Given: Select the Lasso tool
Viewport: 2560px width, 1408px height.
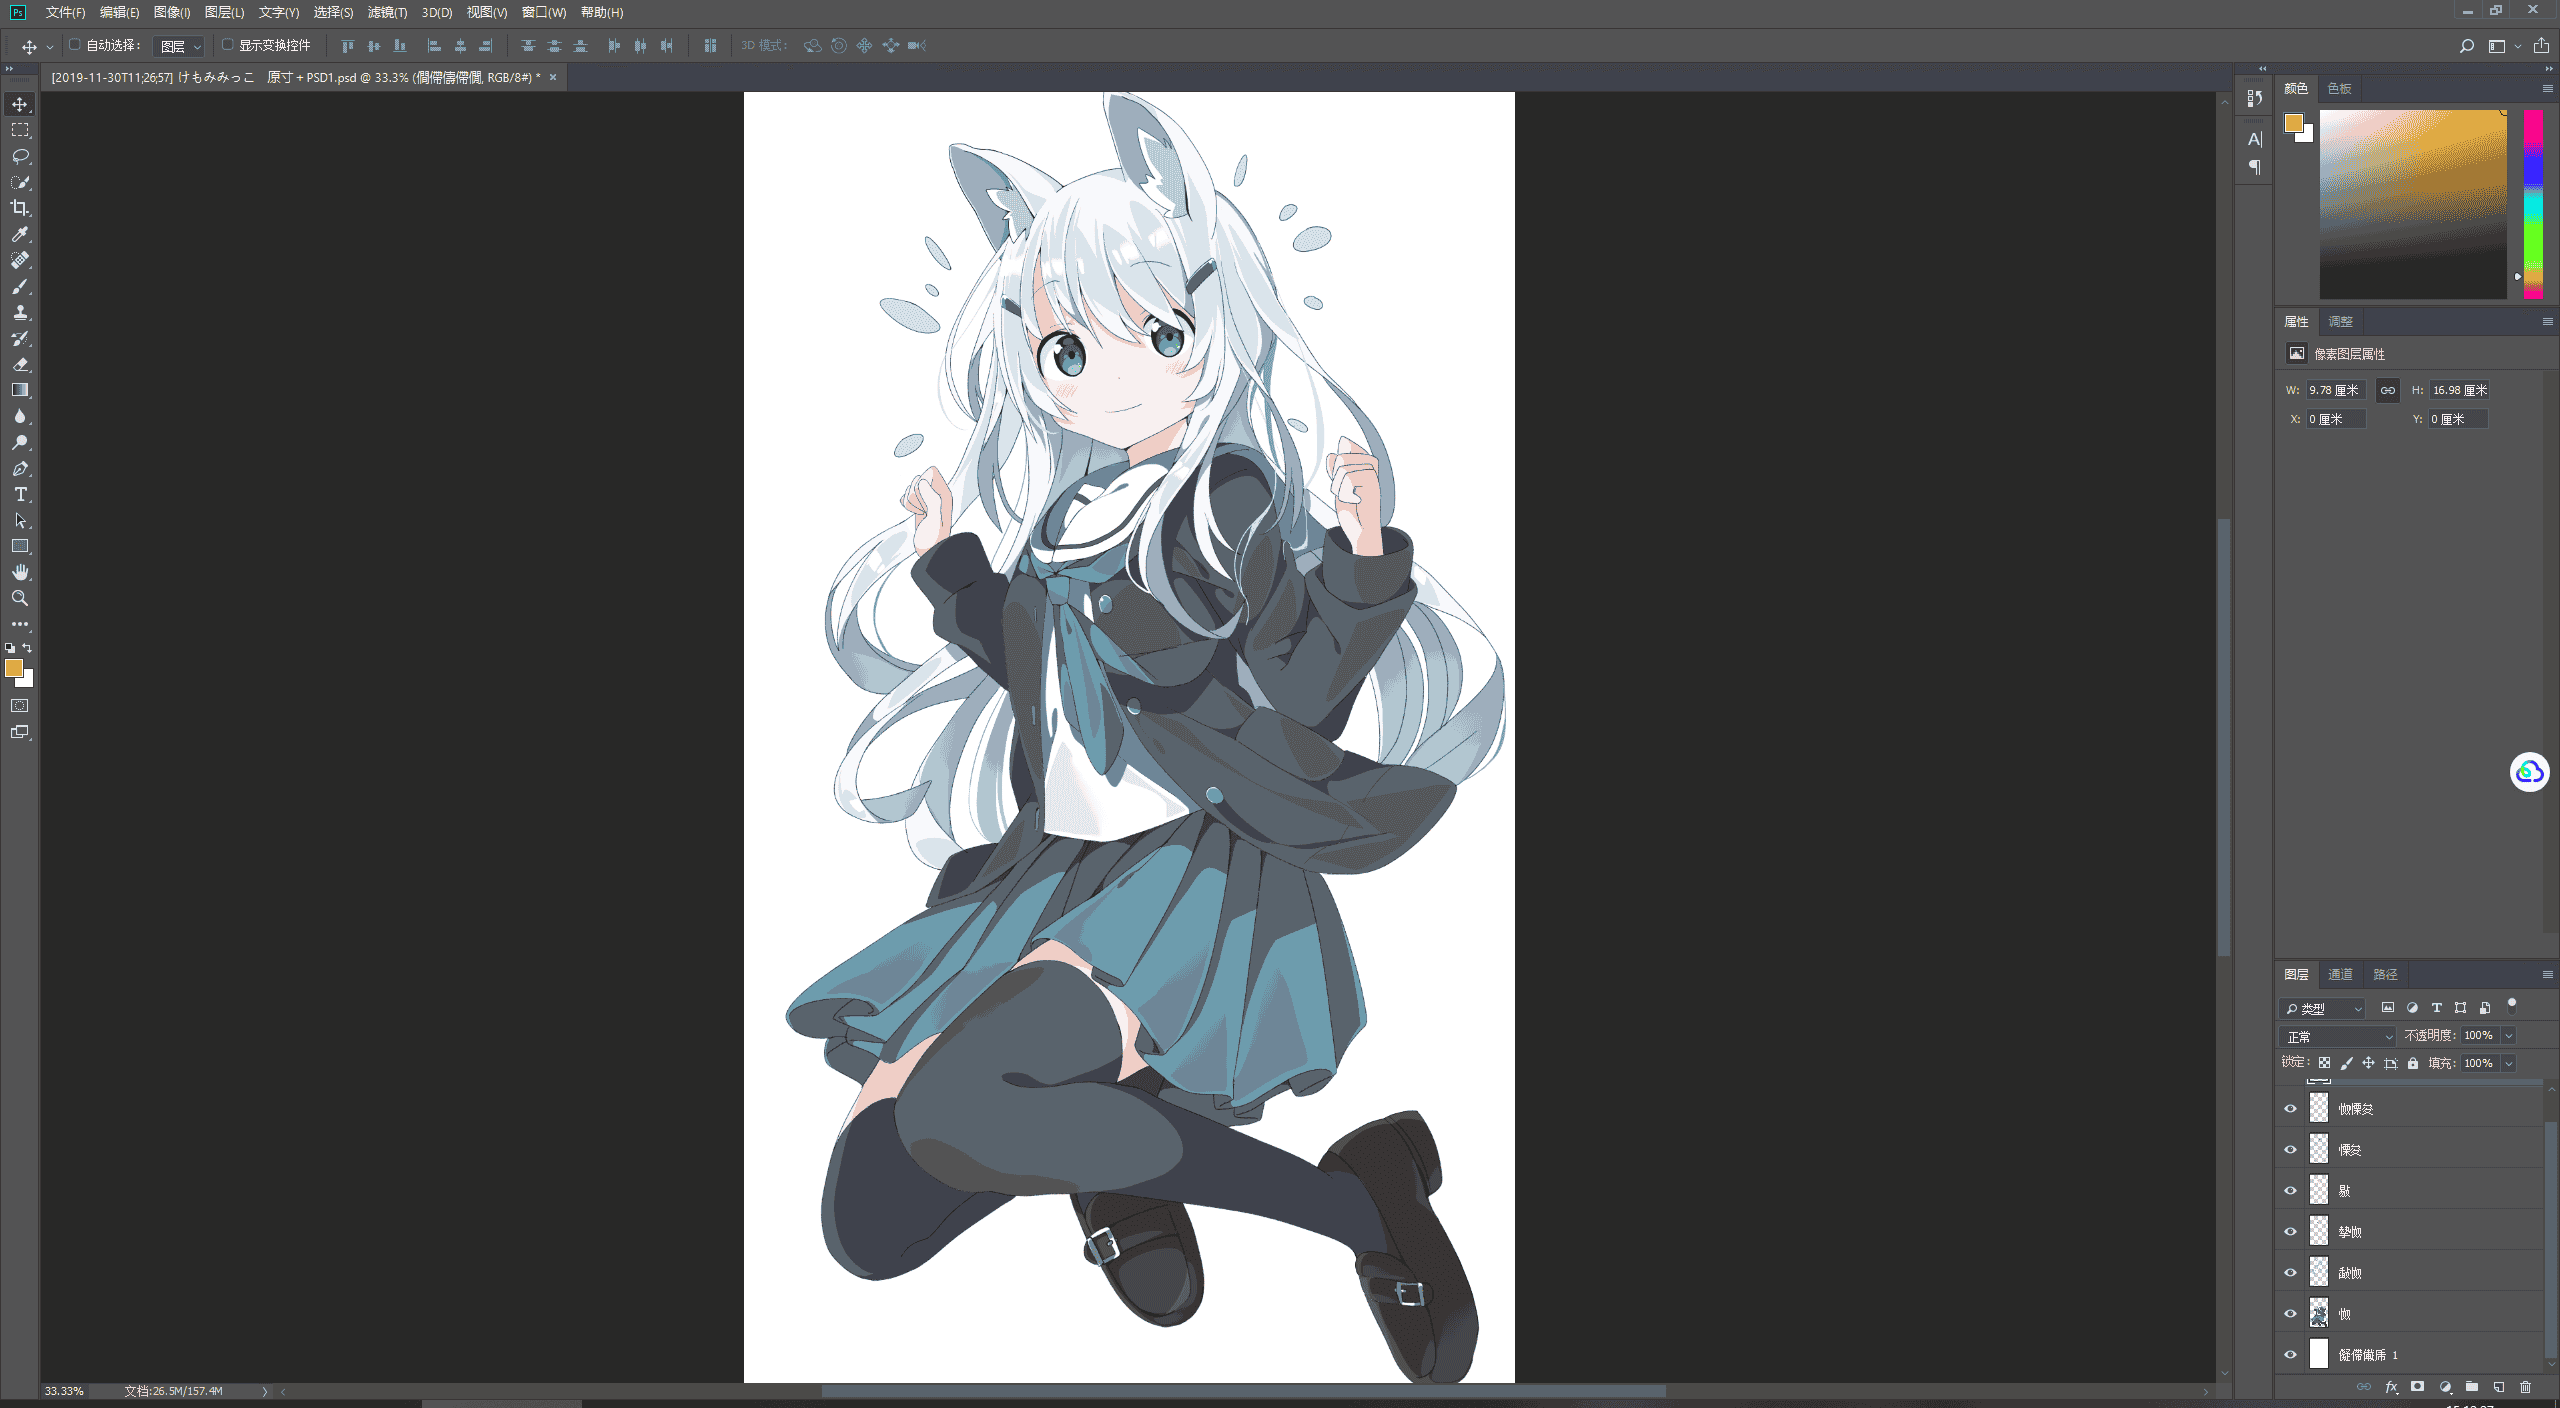Looking at the screenshot, I should point(20,156).
